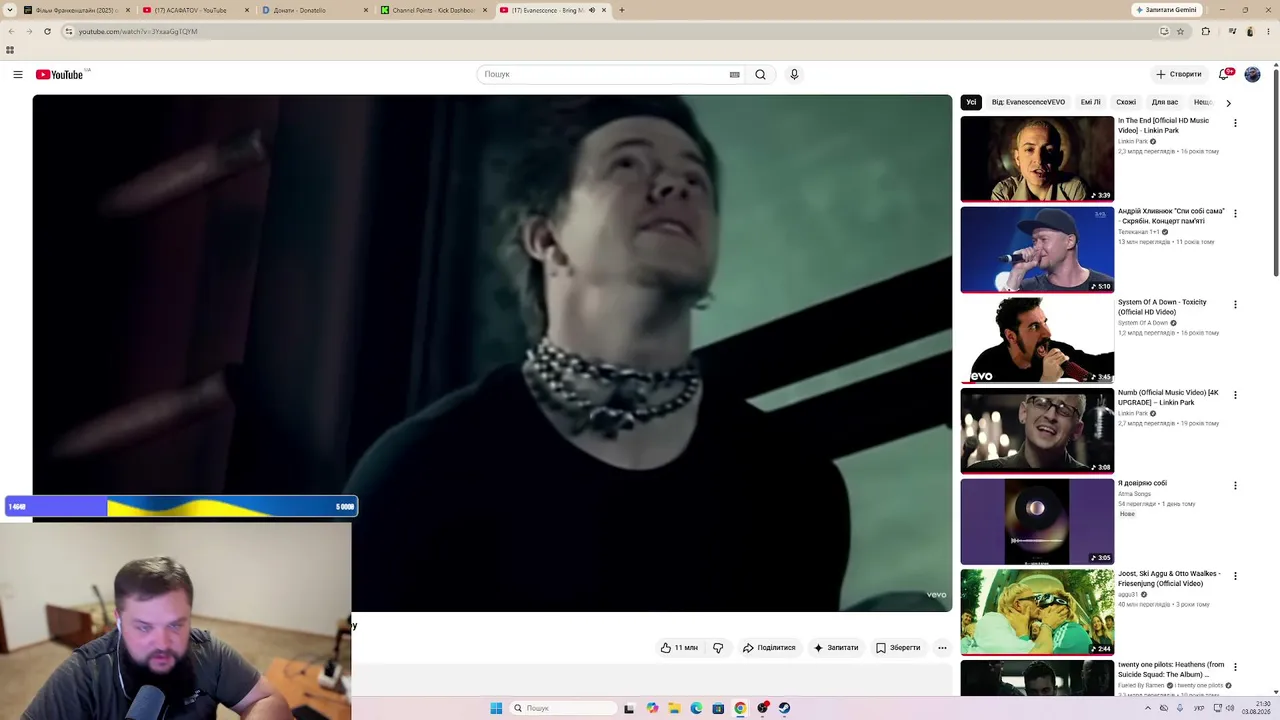
Task: Open the Chrome apps grid shortcut
Action: coord(10,50)
